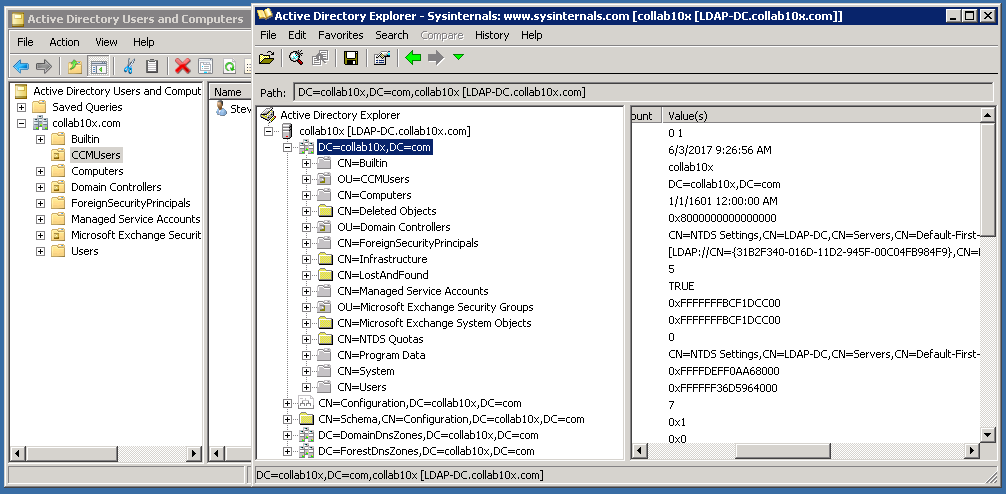1006x494 pixels.
Task: Click the Save snapshot floppy disk icon
Action: pyautogui.click(x=351, y=58)
